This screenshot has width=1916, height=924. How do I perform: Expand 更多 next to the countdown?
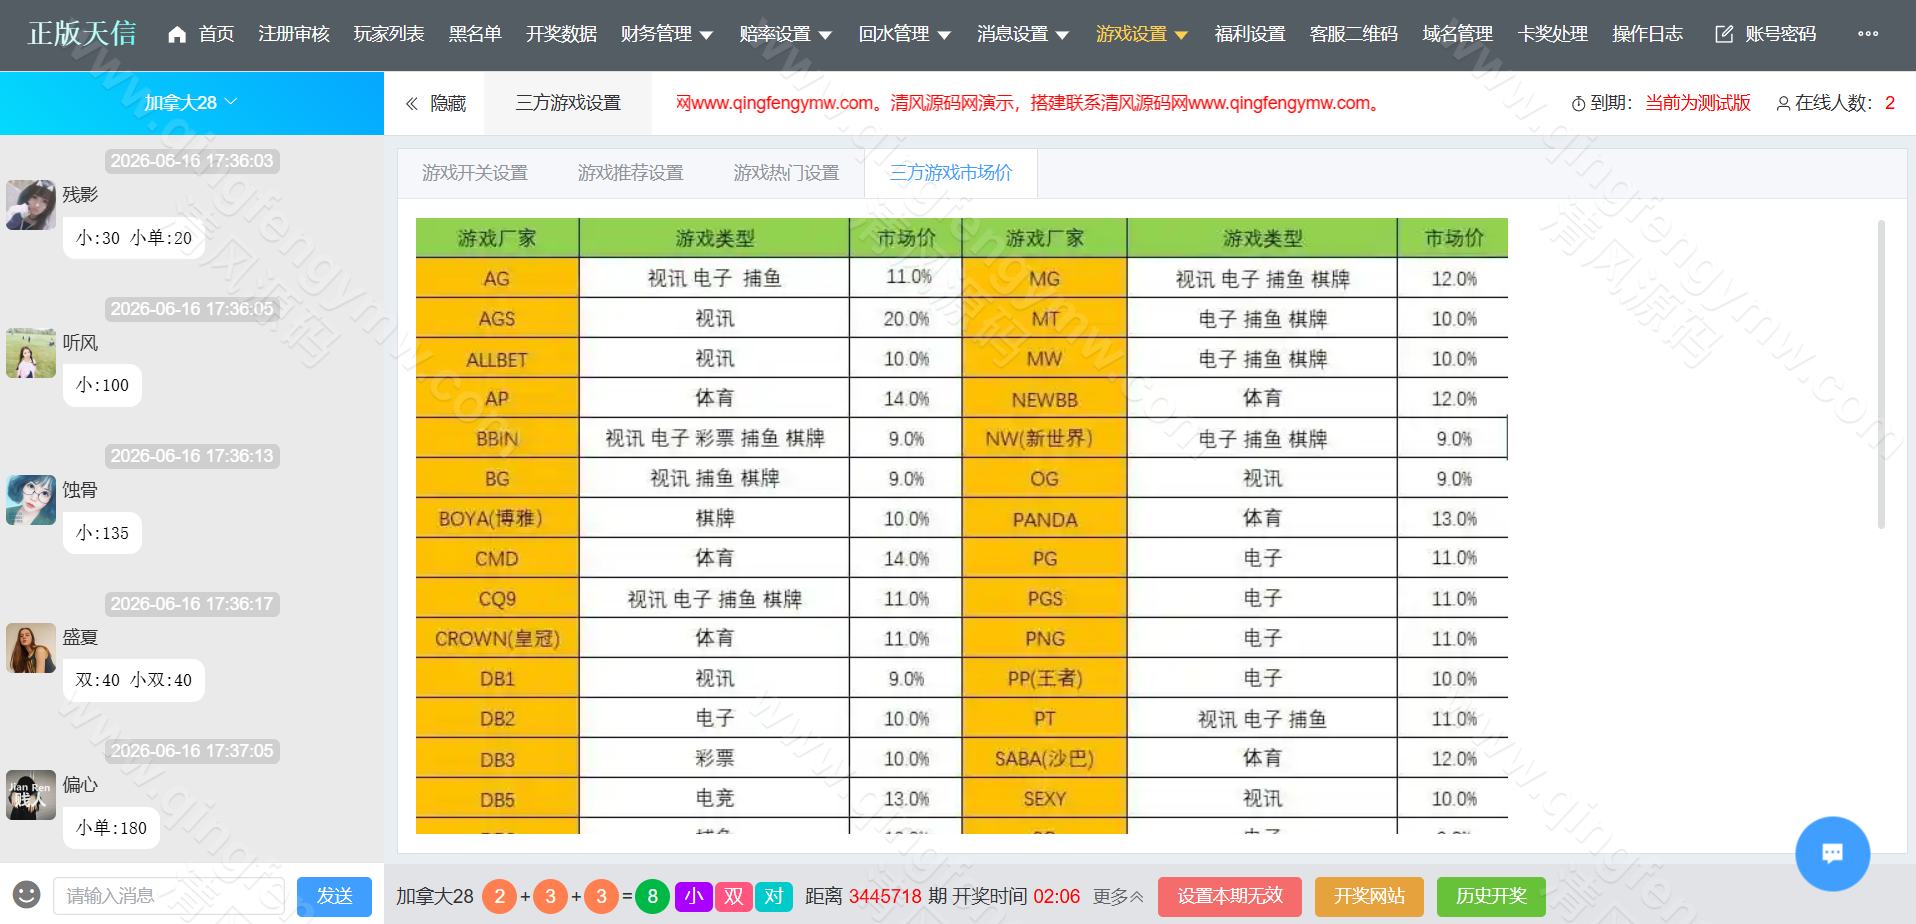[1118, 896]
